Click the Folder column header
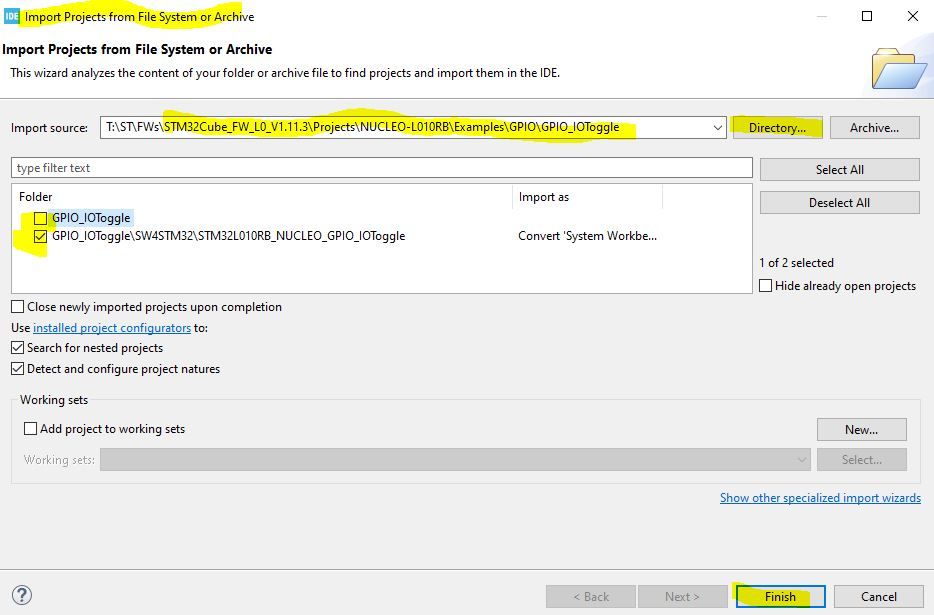Viewport: 934px width, 615px height. (262, 197)
